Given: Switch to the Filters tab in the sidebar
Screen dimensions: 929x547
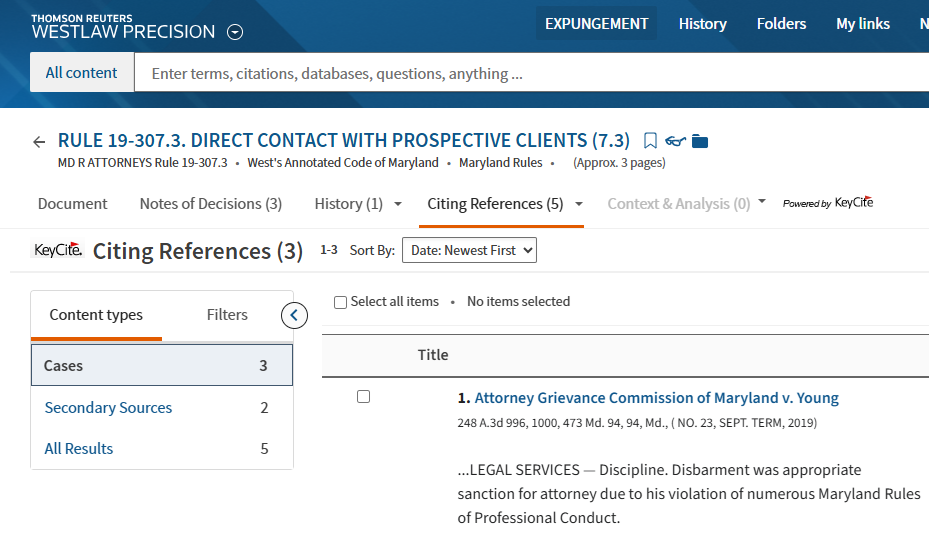Looking at the screenshot, I should (227, 315).
